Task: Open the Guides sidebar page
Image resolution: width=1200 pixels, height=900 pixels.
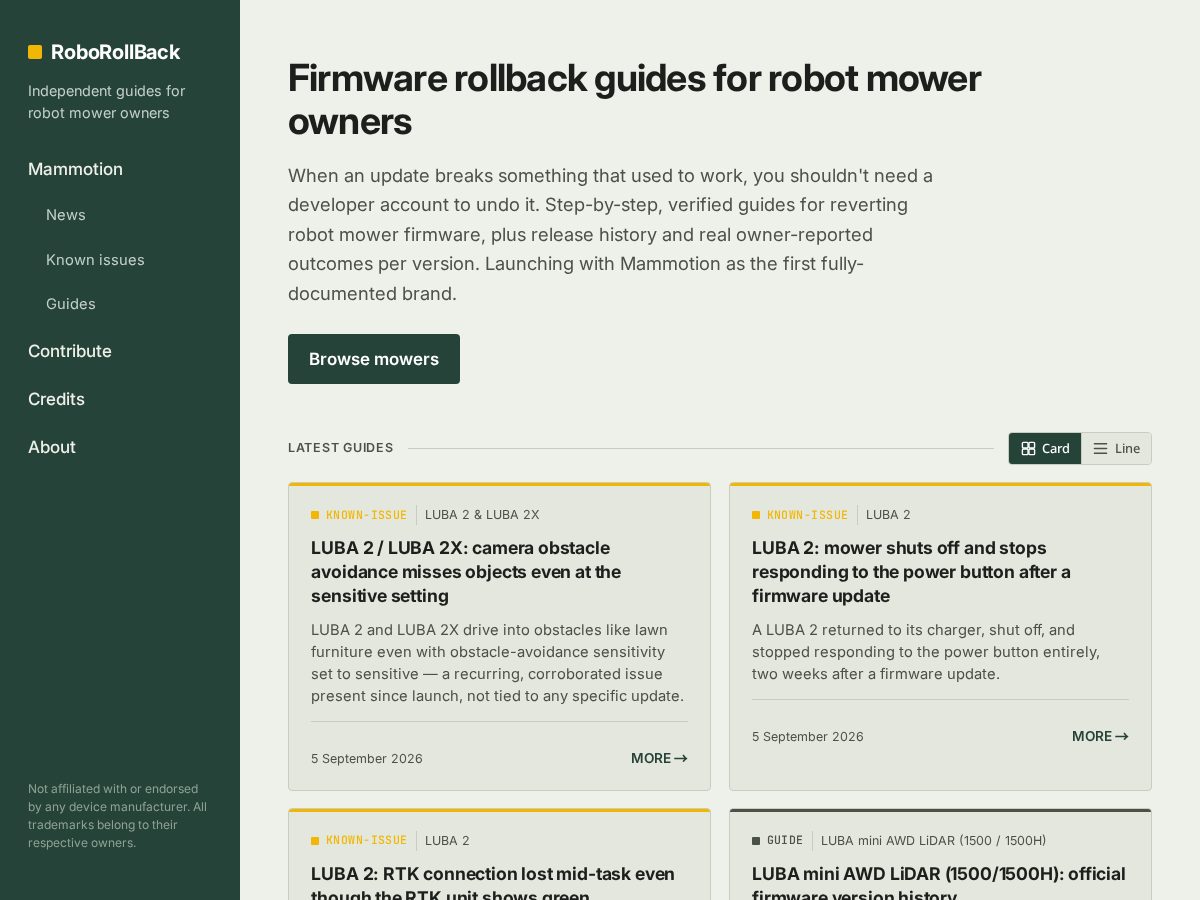Action: (71, 304)
